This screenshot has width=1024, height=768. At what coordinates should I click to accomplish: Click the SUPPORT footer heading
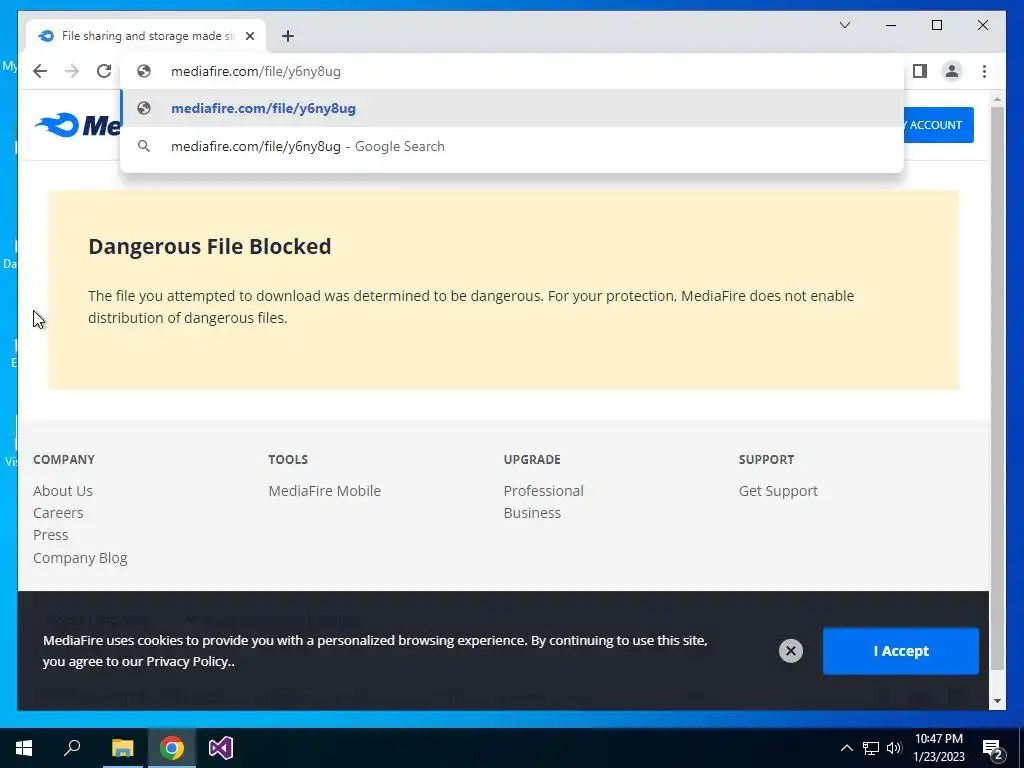[766, 459]
